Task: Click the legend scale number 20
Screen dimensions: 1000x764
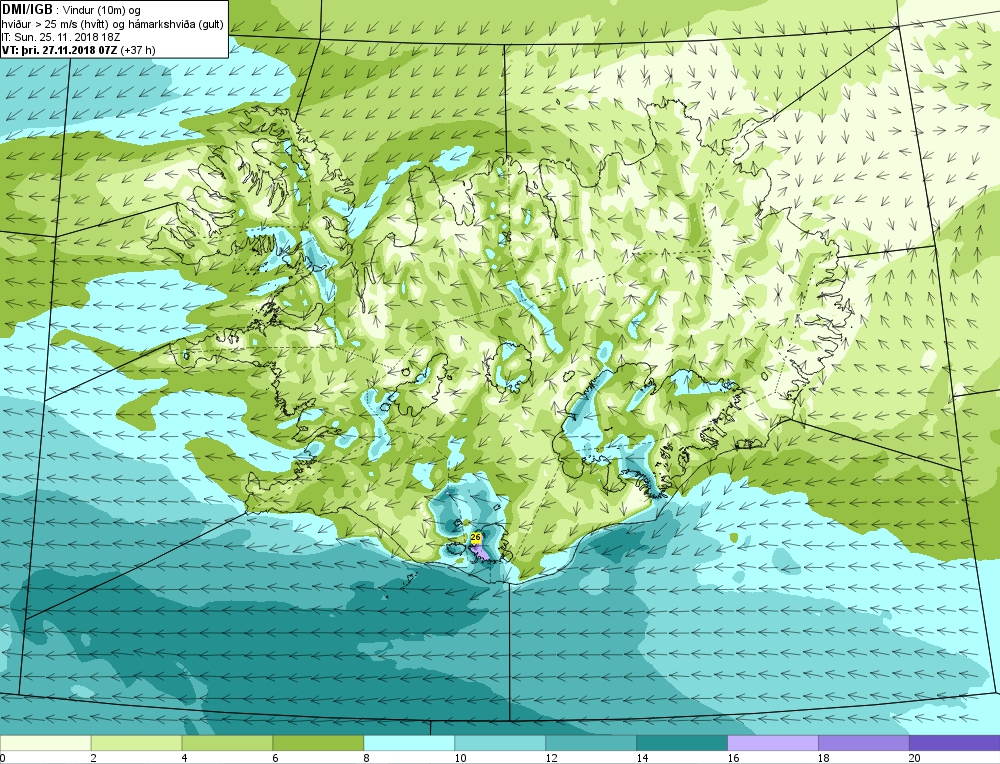Action: pos(915,758)
